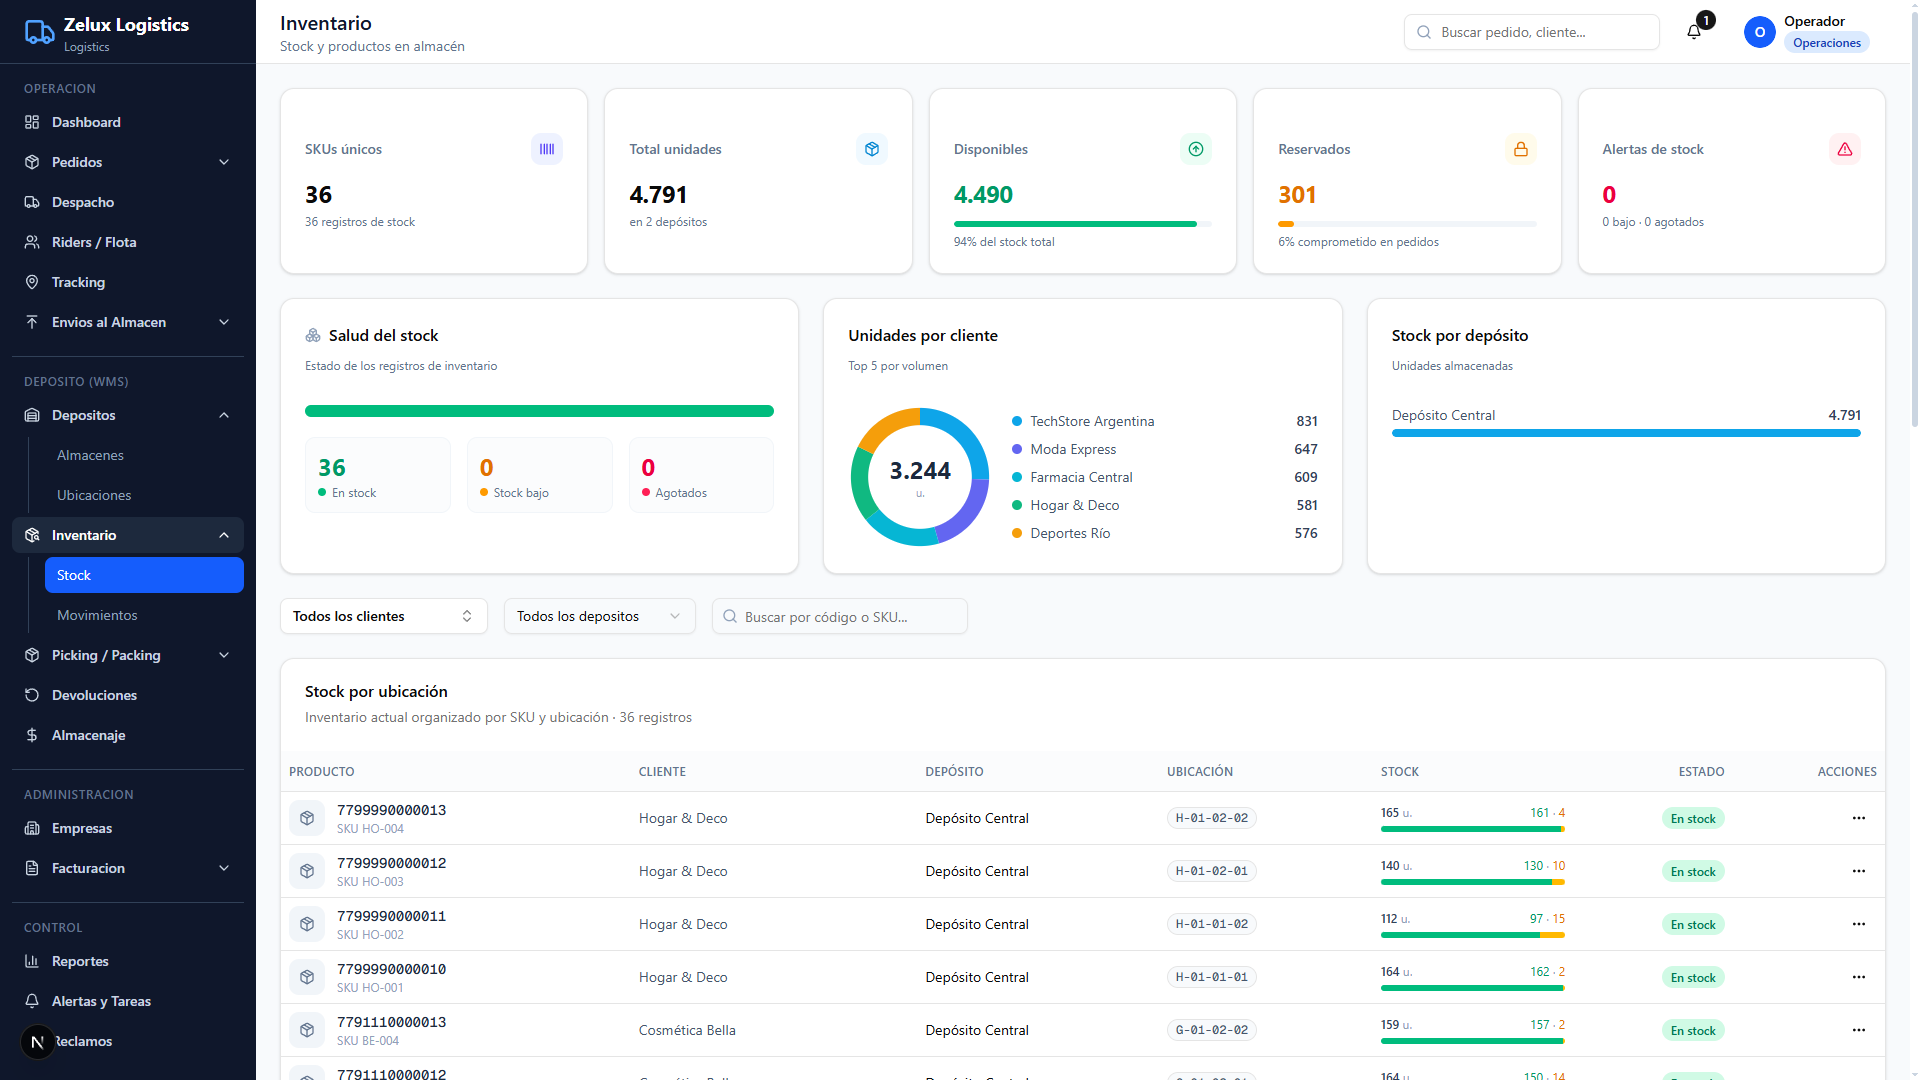Open Almacenes under Depositos
Screen dimensions: 1920x1080
coord(144,455)
